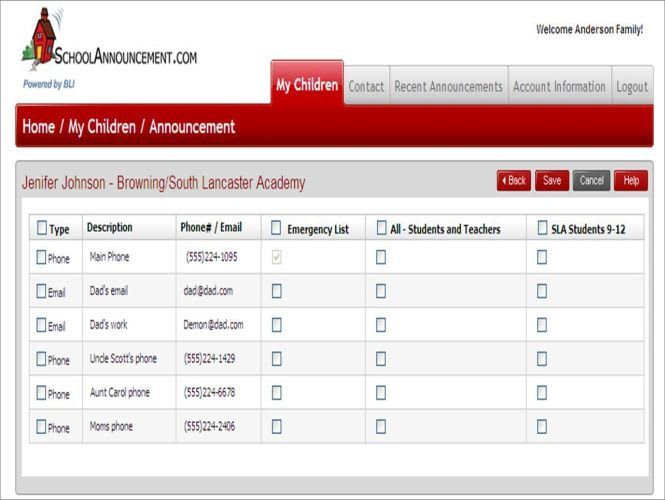Click the Jenifer Johnson student heading
The height and width of the screenshot is (500, 665).
pyautogui.click(x=163, y=183)
